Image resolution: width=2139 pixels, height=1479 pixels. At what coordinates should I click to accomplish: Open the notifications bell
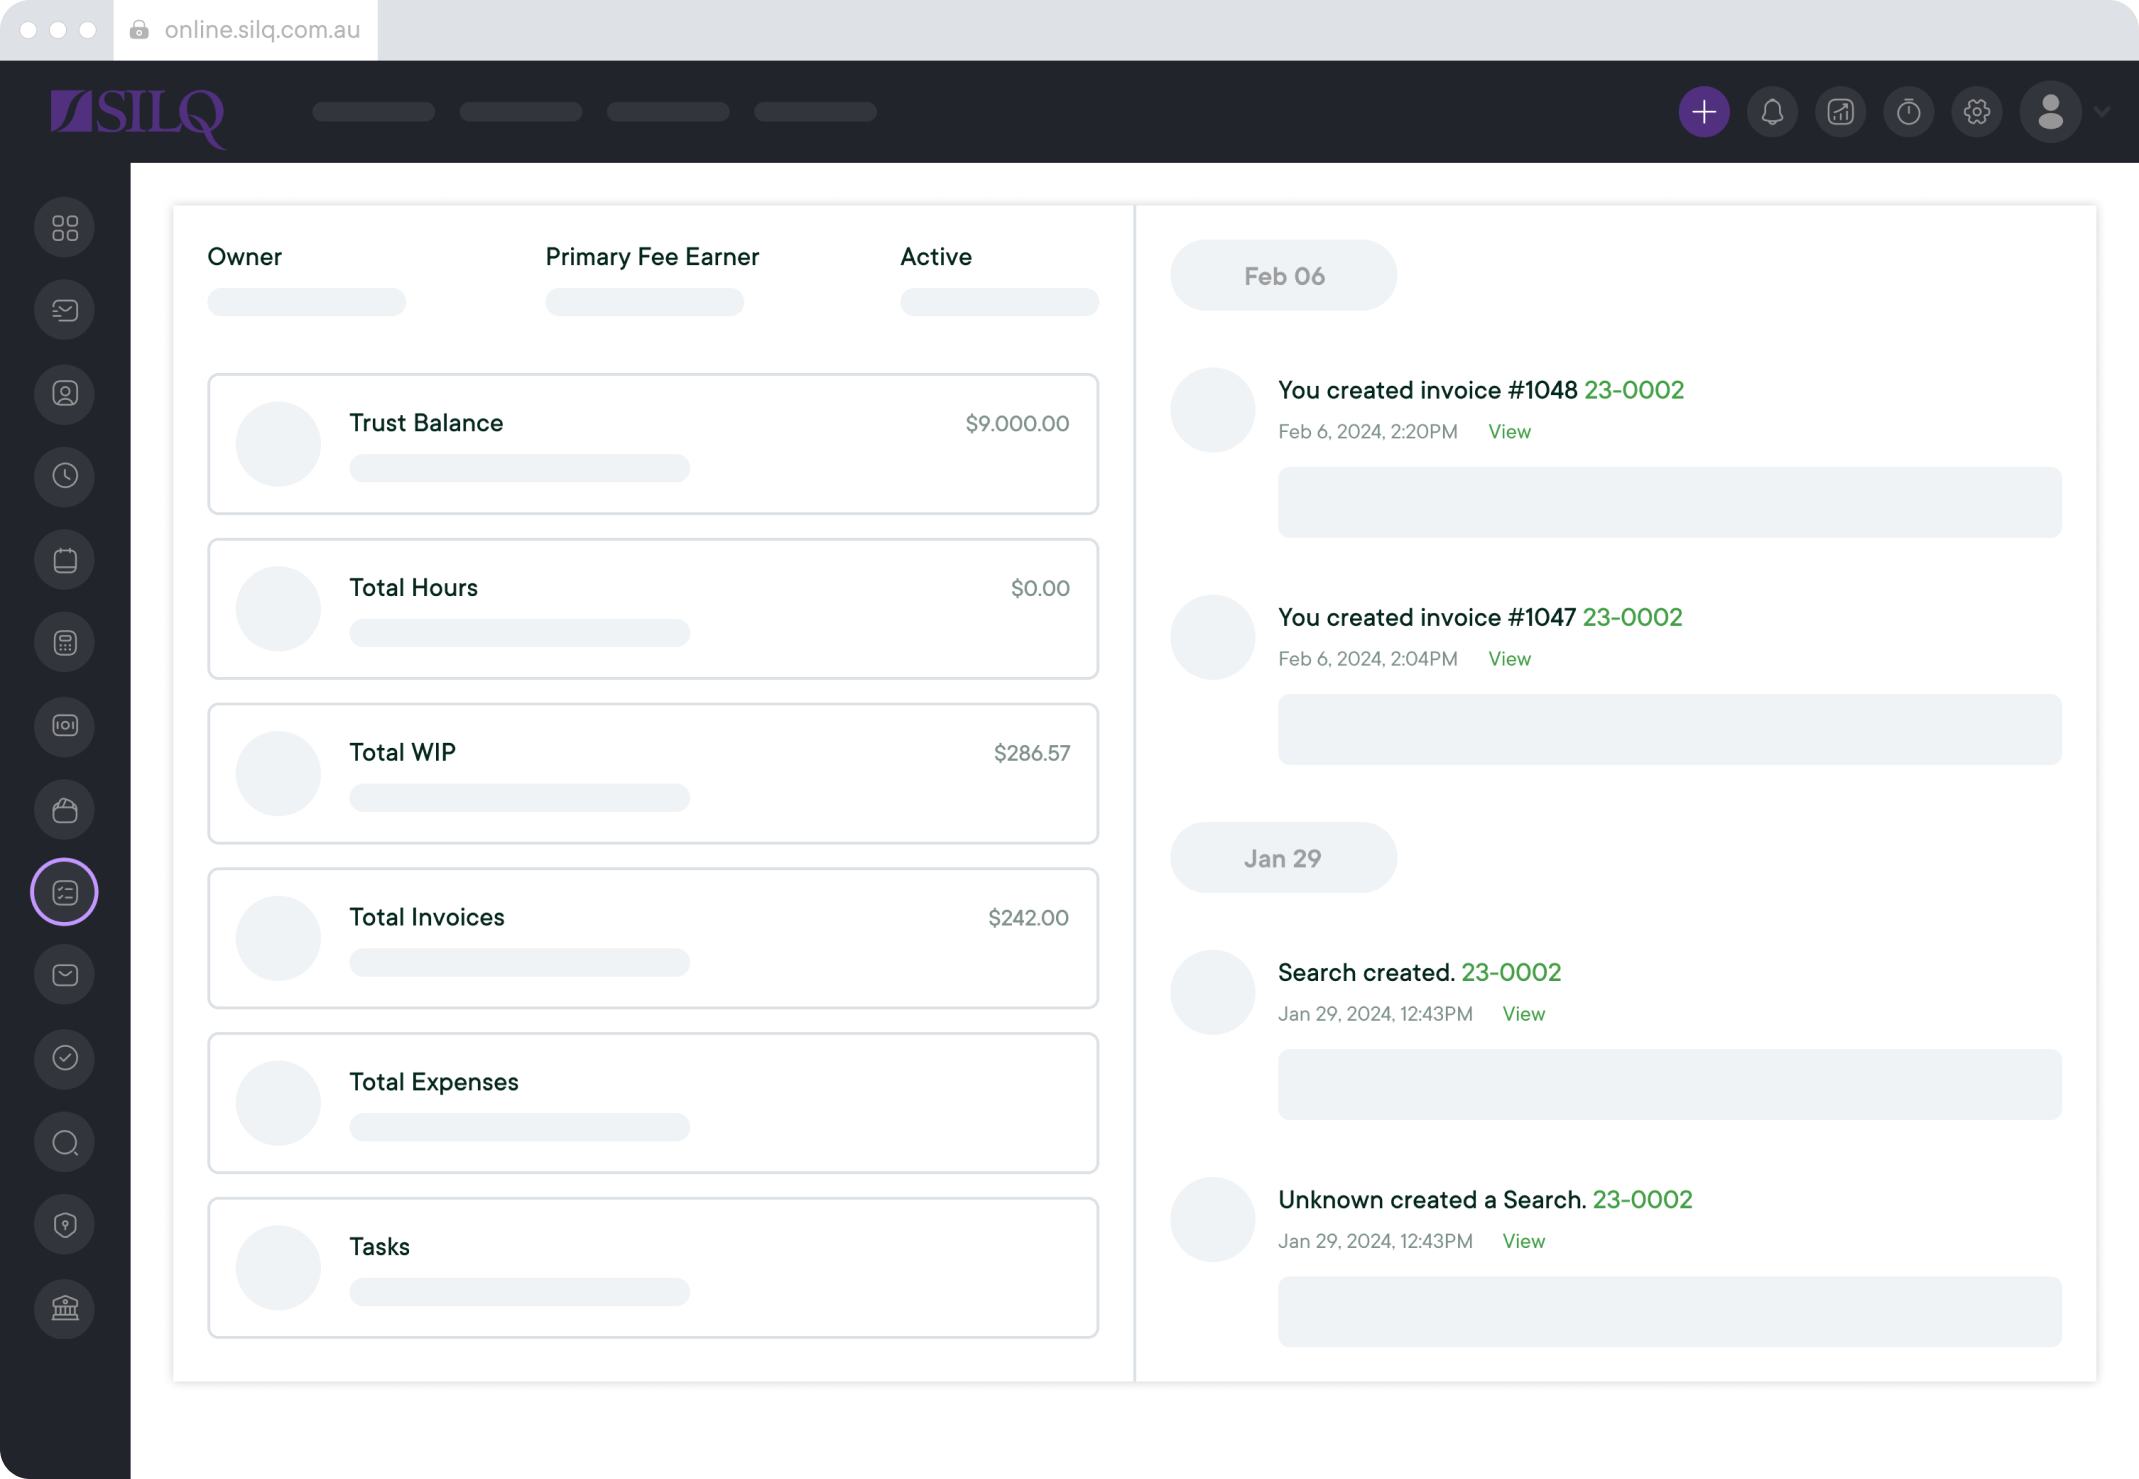point(1772,112)
